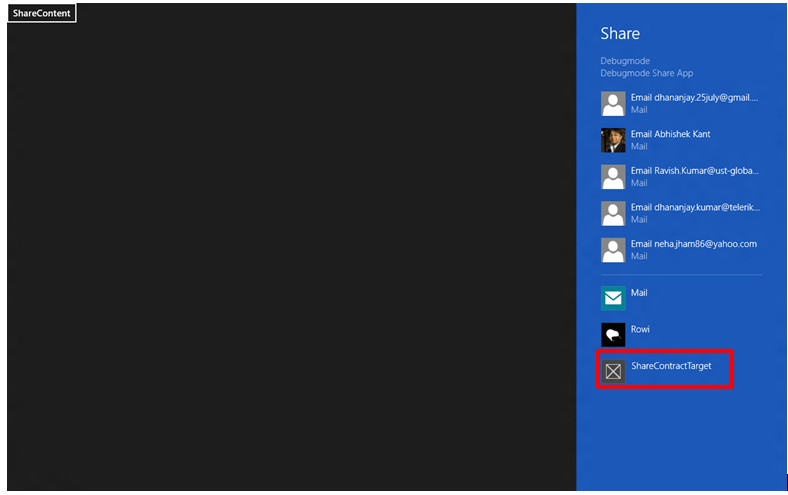Viewport: 788px width, 495px height.
Task: Choose the Rowi label as share target
Action: tap(640, 329)
